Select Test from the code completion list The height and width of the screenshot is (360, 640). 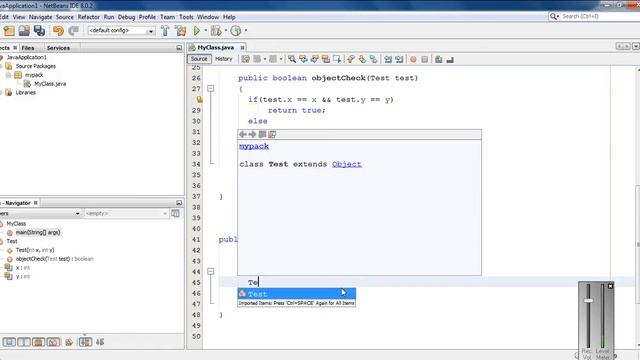297,294
